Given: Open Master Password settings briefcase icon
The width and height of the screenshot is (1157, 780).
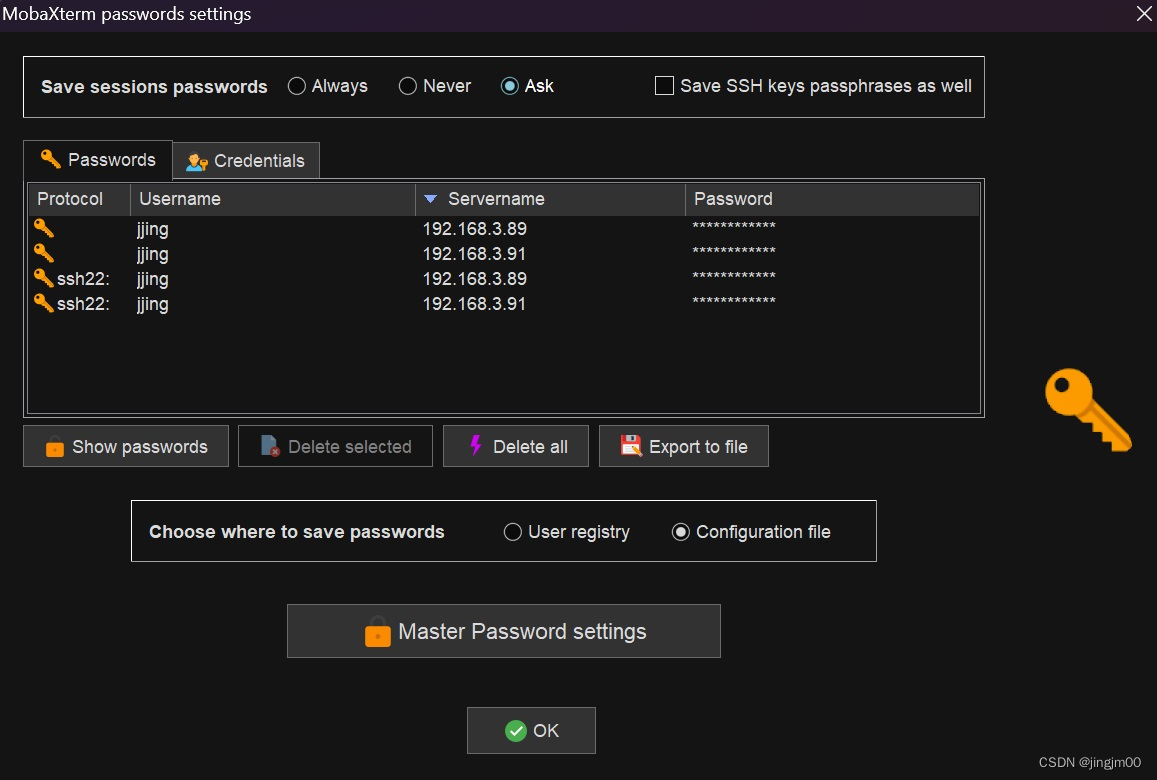Looking at the screenshot, I should point(377,633).
